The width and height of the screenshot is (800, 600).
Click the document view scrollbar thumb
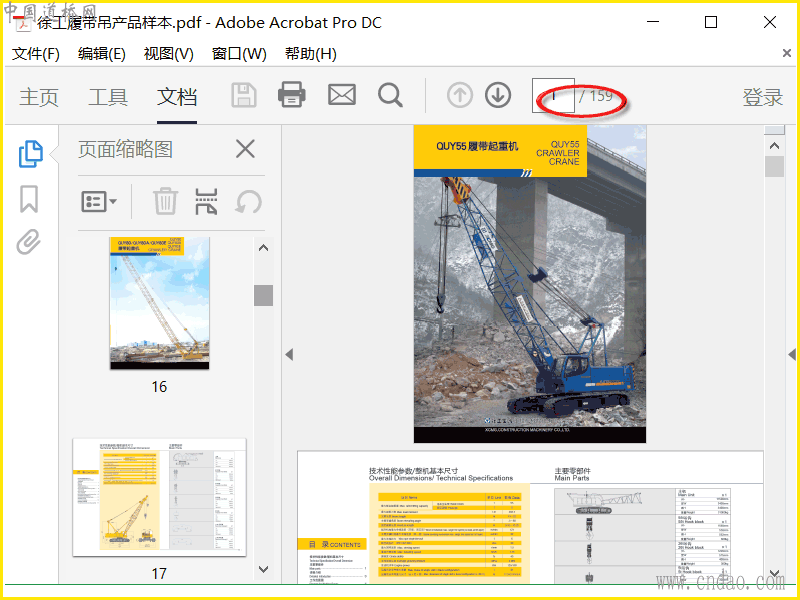pos(774,166)
